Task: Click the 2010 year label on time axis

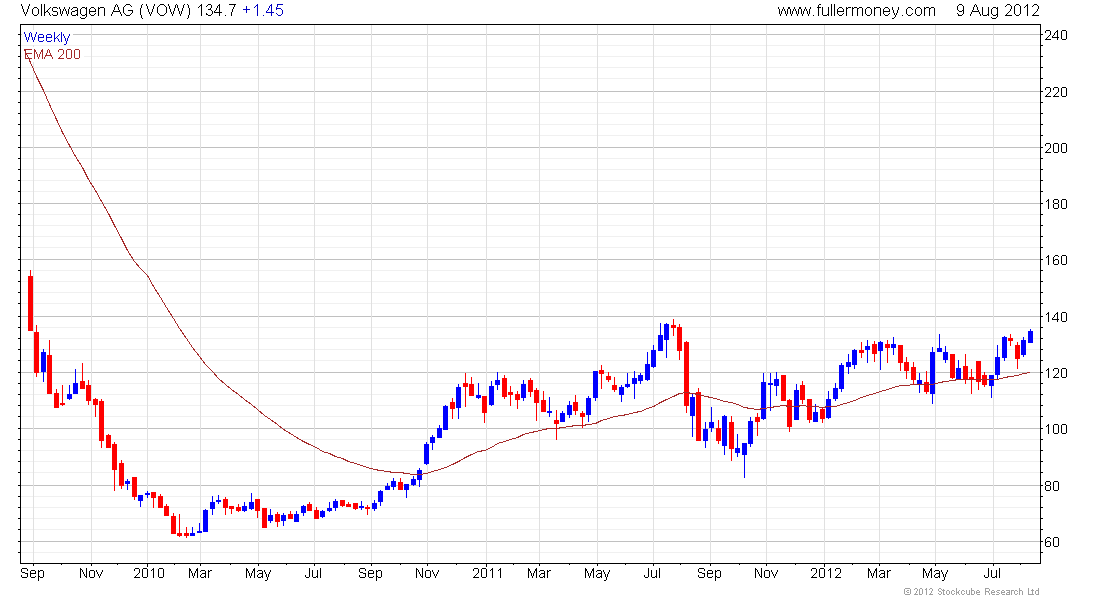Action: tap(149, 573)
